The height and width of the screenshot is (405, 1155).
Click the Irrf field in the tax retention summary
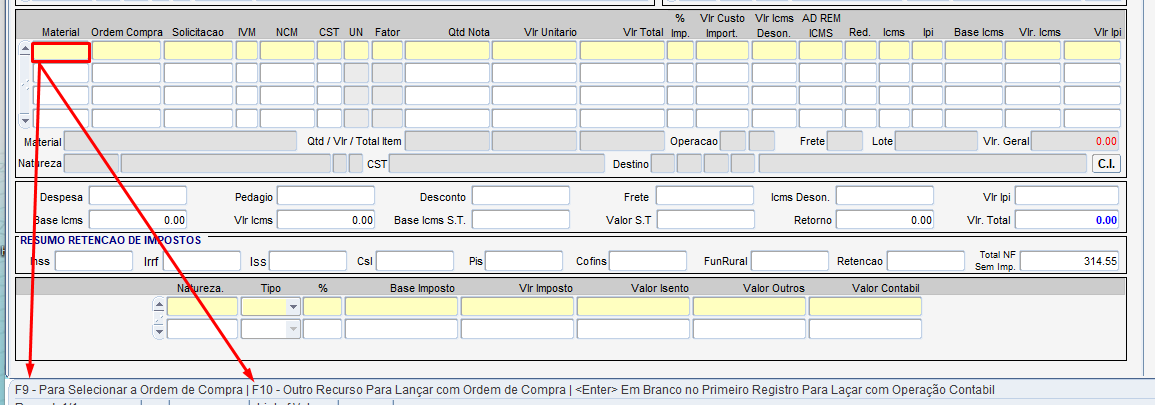point(201,261)
